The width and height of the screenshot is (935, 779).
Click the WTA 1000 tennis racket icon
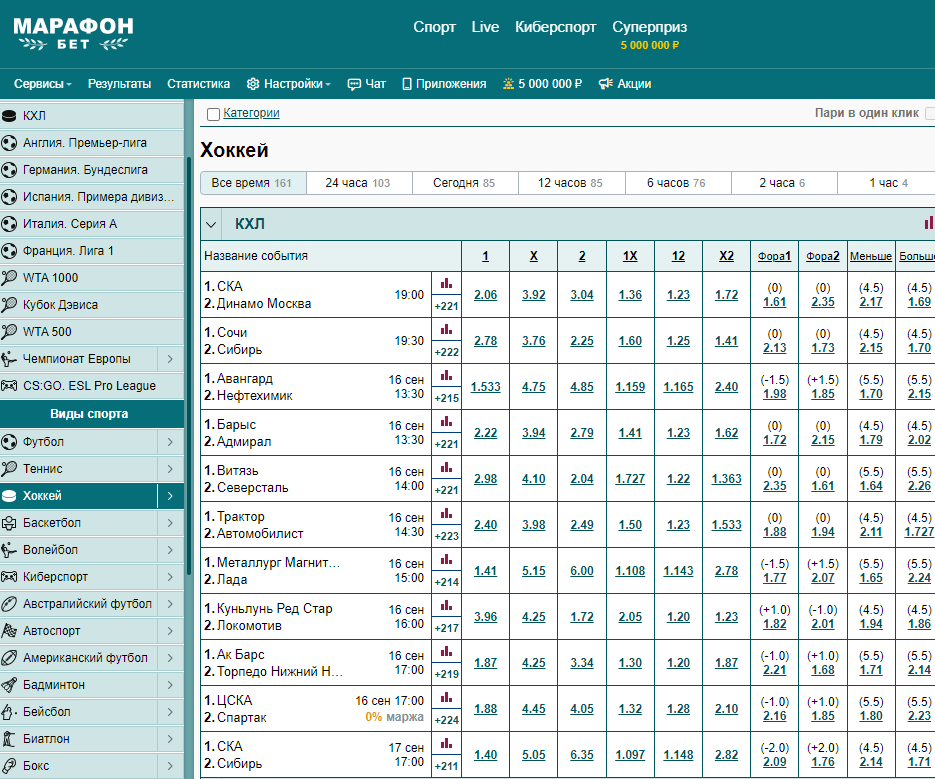pos(9,277)
